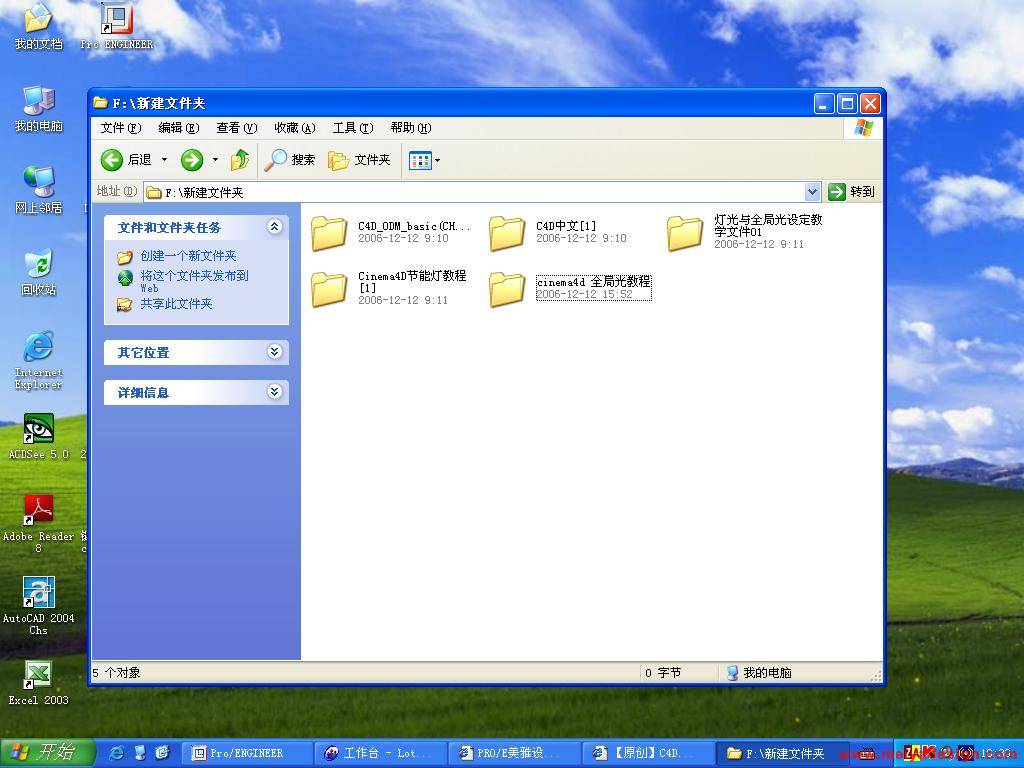Minimize the Explorer window

[x=824, y=103]
